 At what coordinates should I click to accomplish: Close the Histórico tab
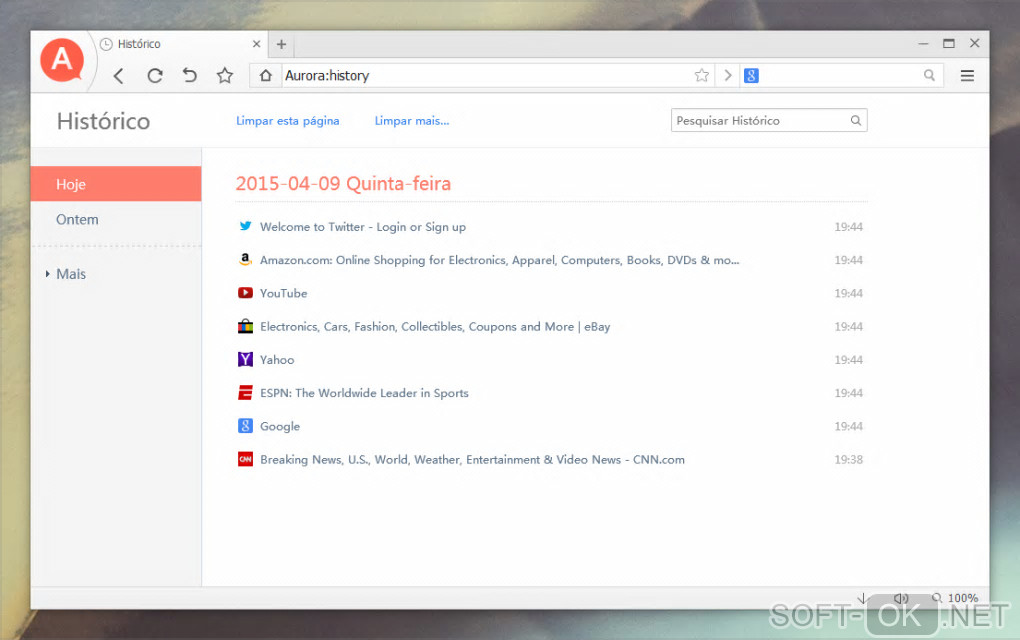click(256, 44)
